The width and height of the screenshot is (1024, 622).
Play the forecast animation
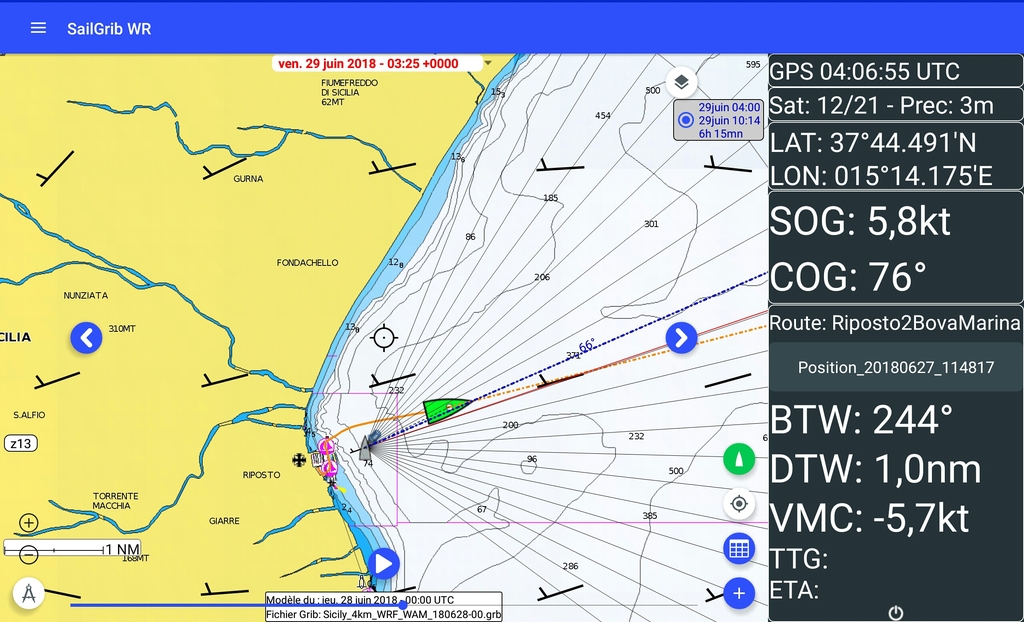(383, 564)
